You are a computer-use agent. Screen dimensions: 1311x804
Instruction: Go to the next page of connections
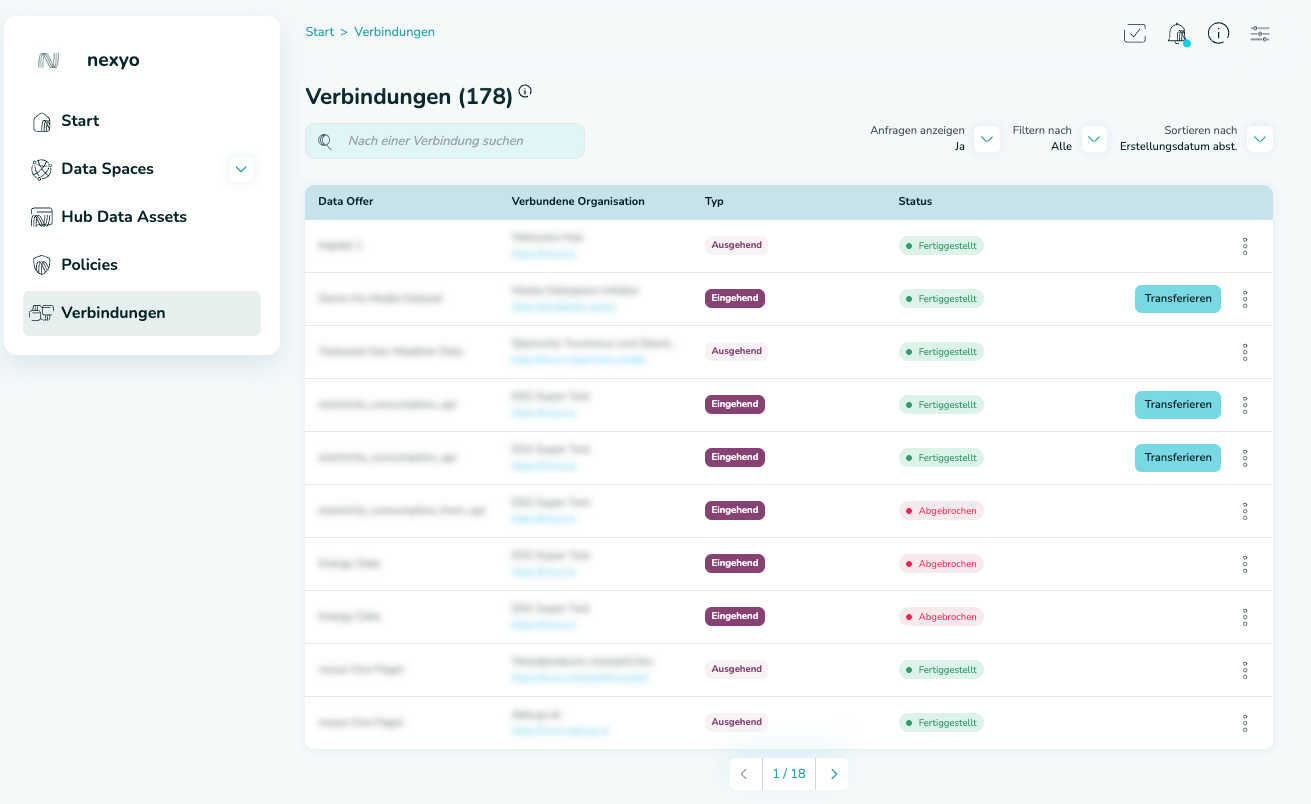832,773
